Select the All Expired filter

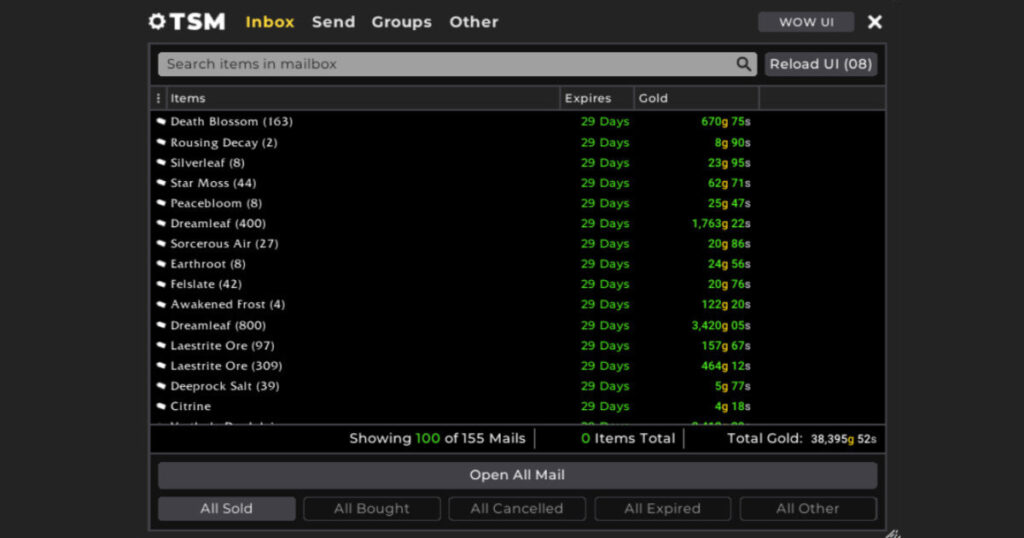[x=662, y=508]
